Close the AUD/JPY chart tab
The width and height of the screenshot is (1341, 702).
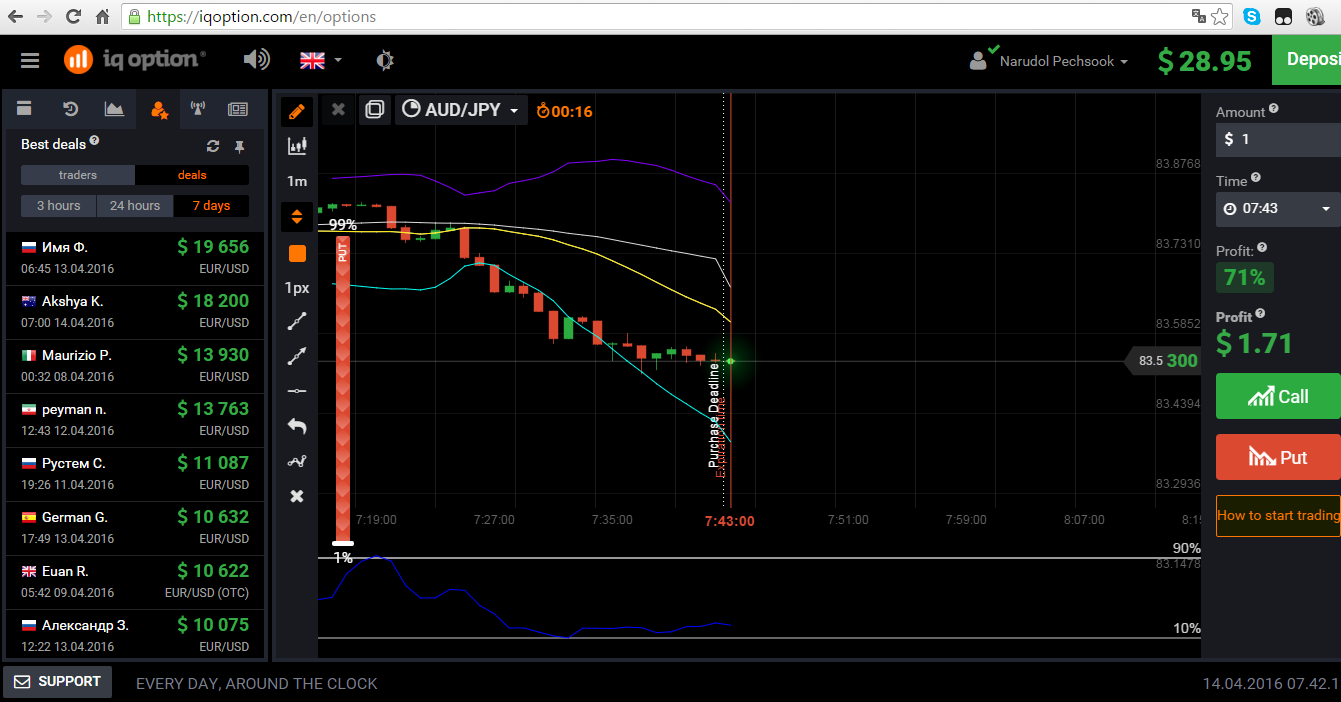[x=338, y=110]
